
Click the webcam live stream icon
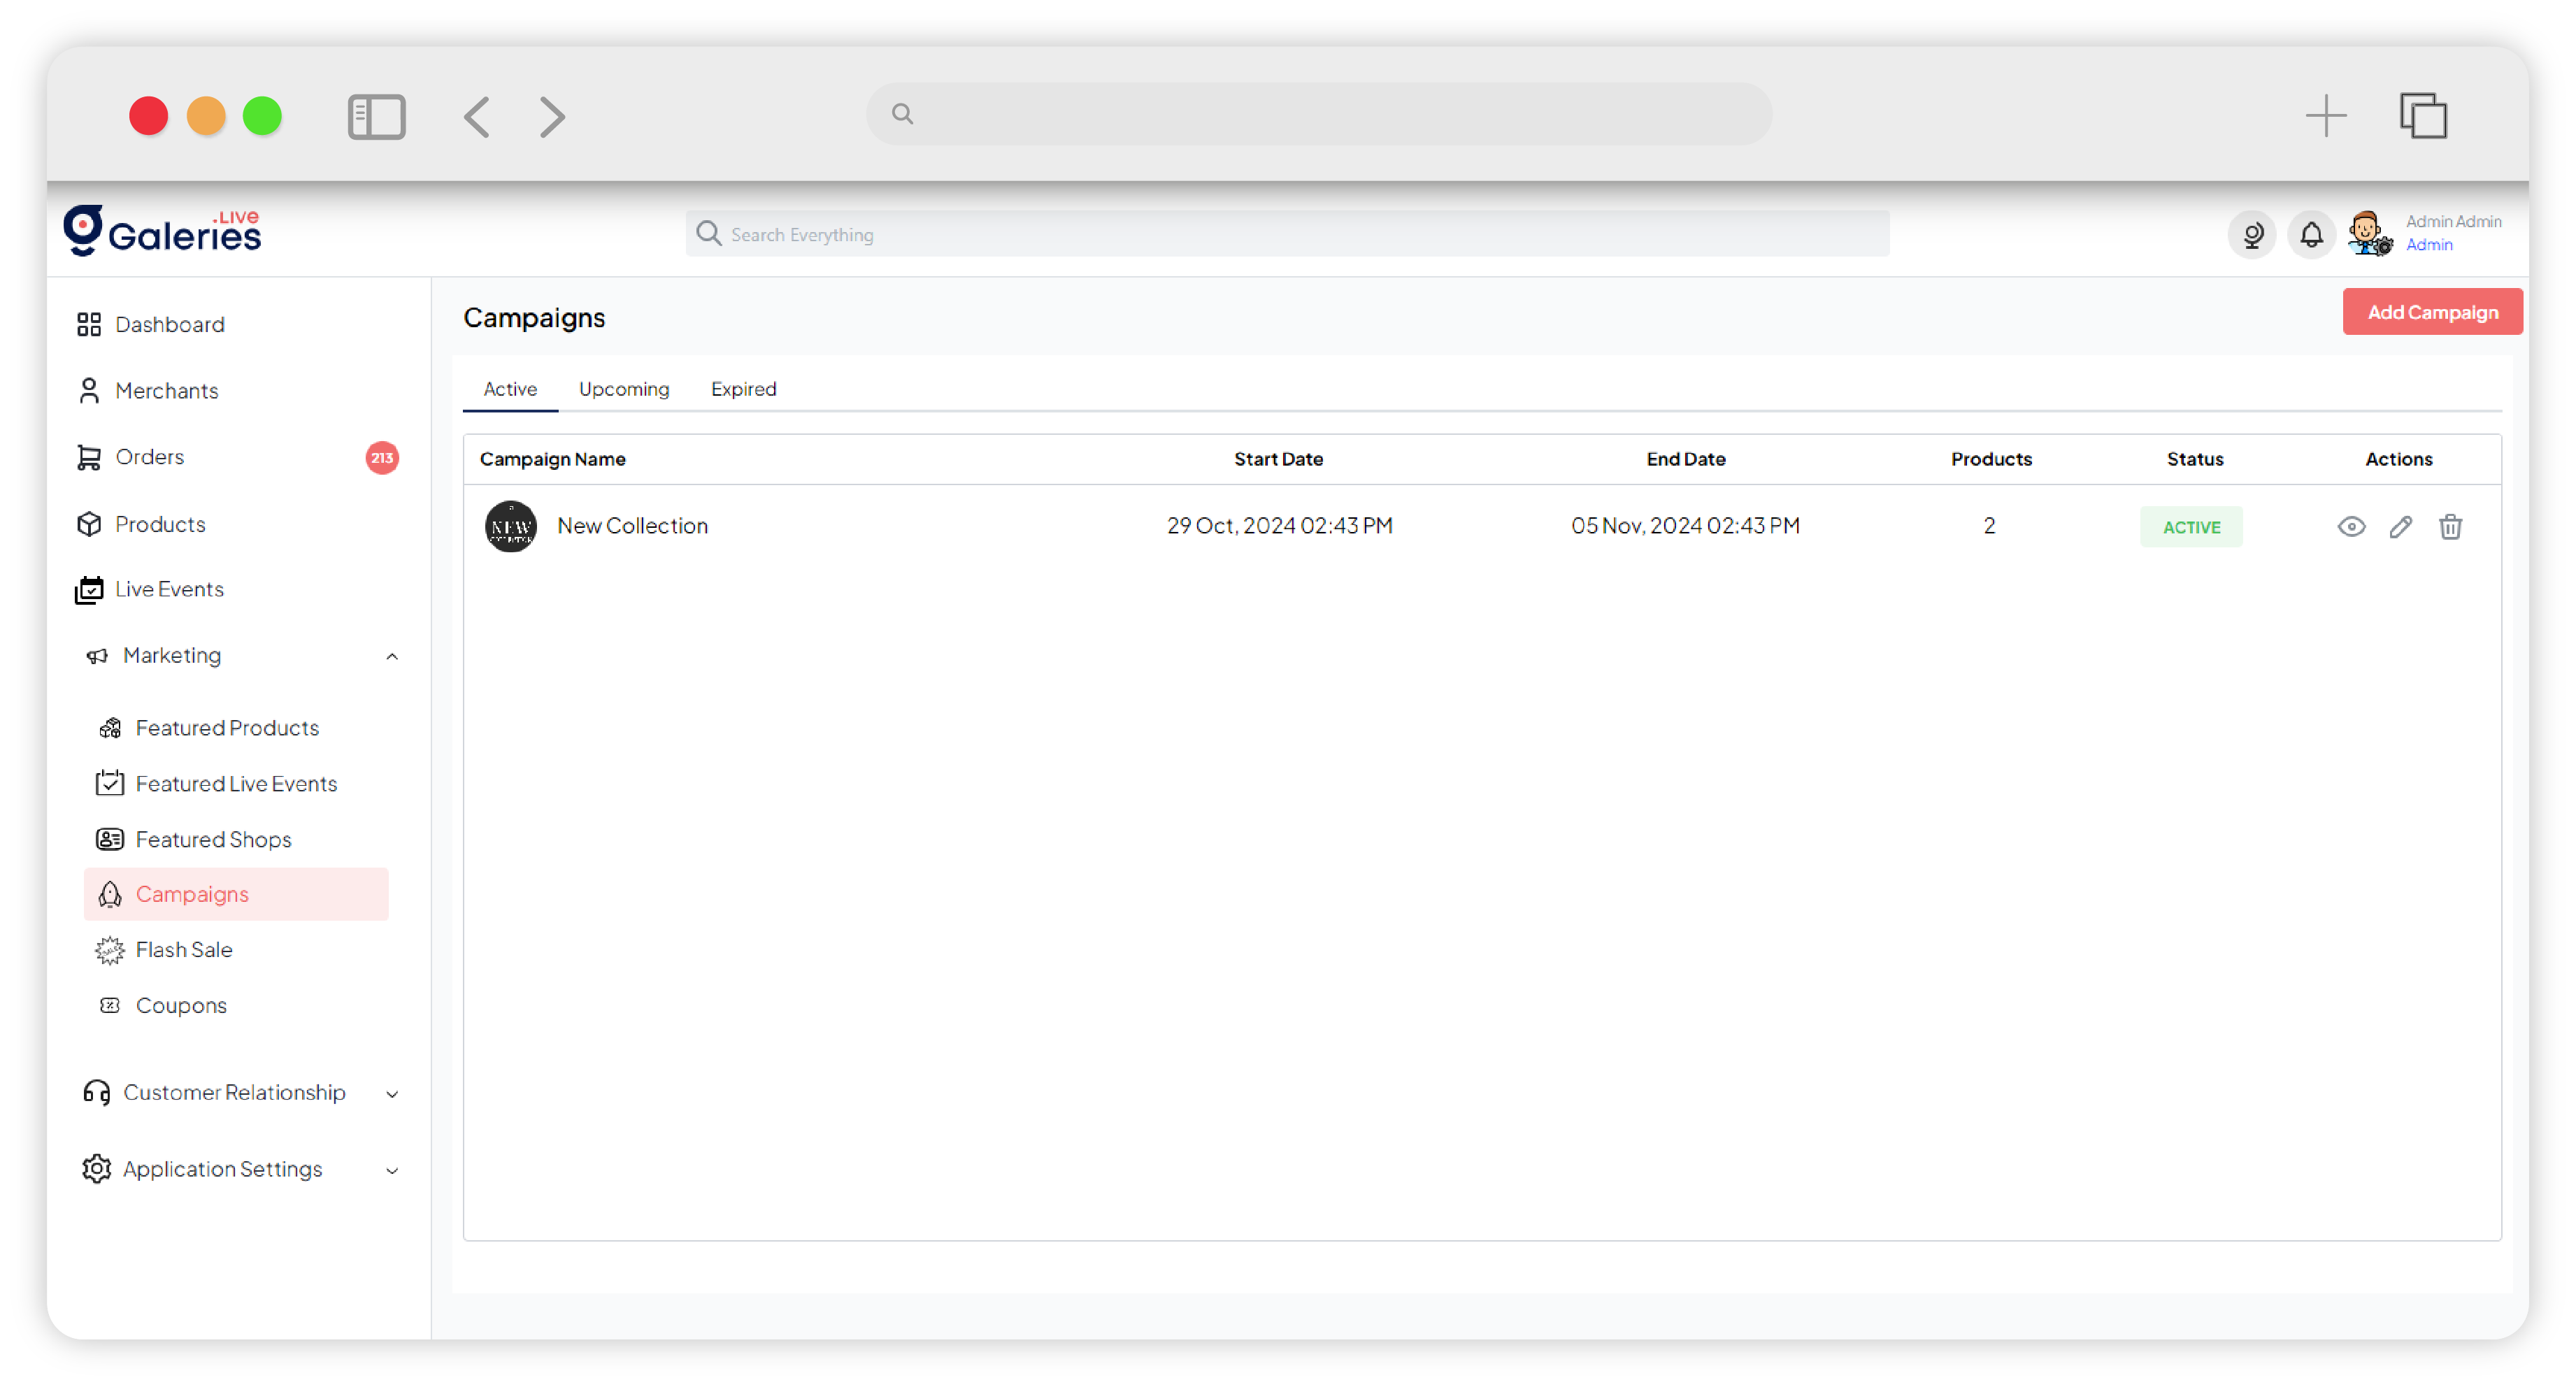click(2251, 235)
